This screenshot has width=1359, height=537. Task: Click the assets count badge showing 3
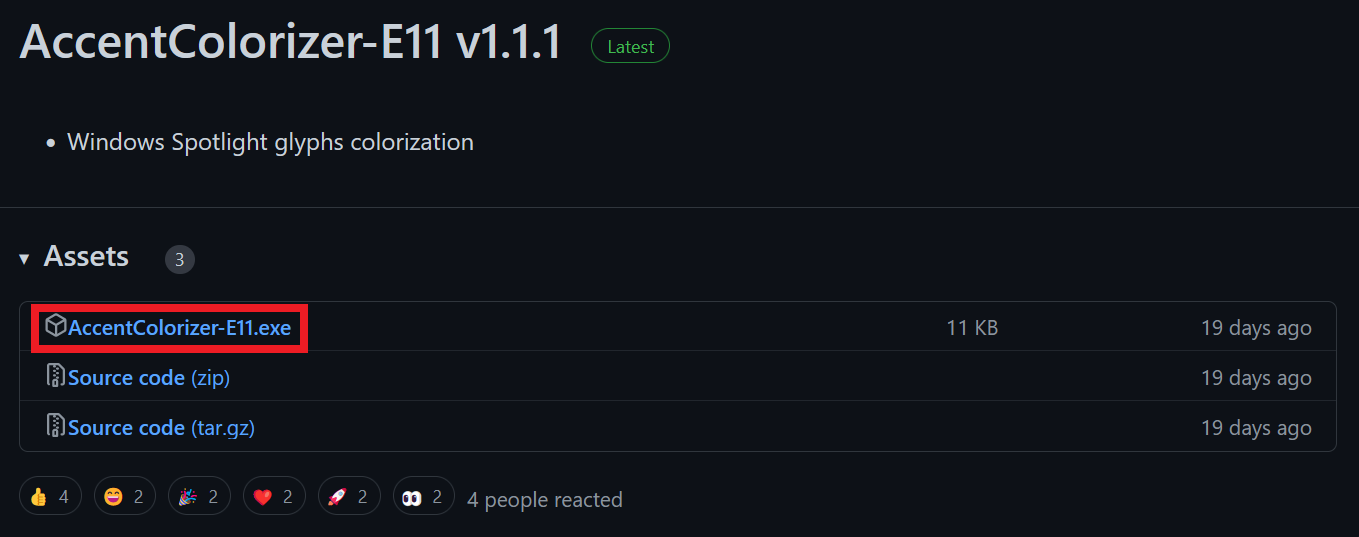coord(180,260)
